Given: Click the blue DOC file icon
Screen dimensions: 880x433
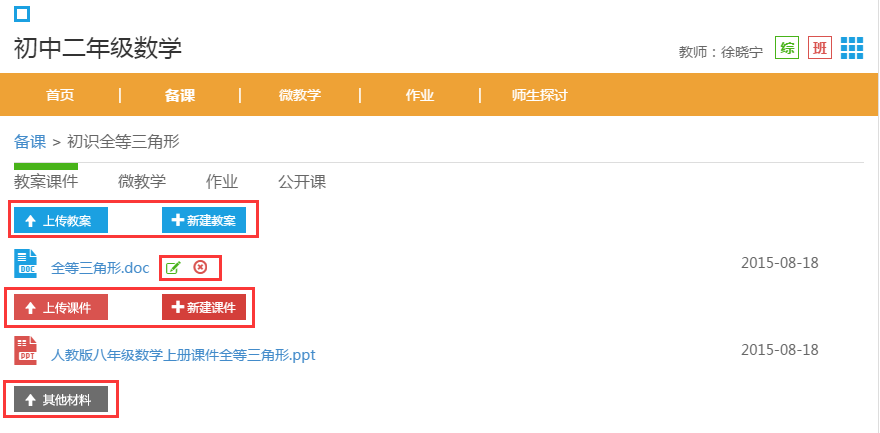Looking at the screenshot, I should [x=25, y=264].
